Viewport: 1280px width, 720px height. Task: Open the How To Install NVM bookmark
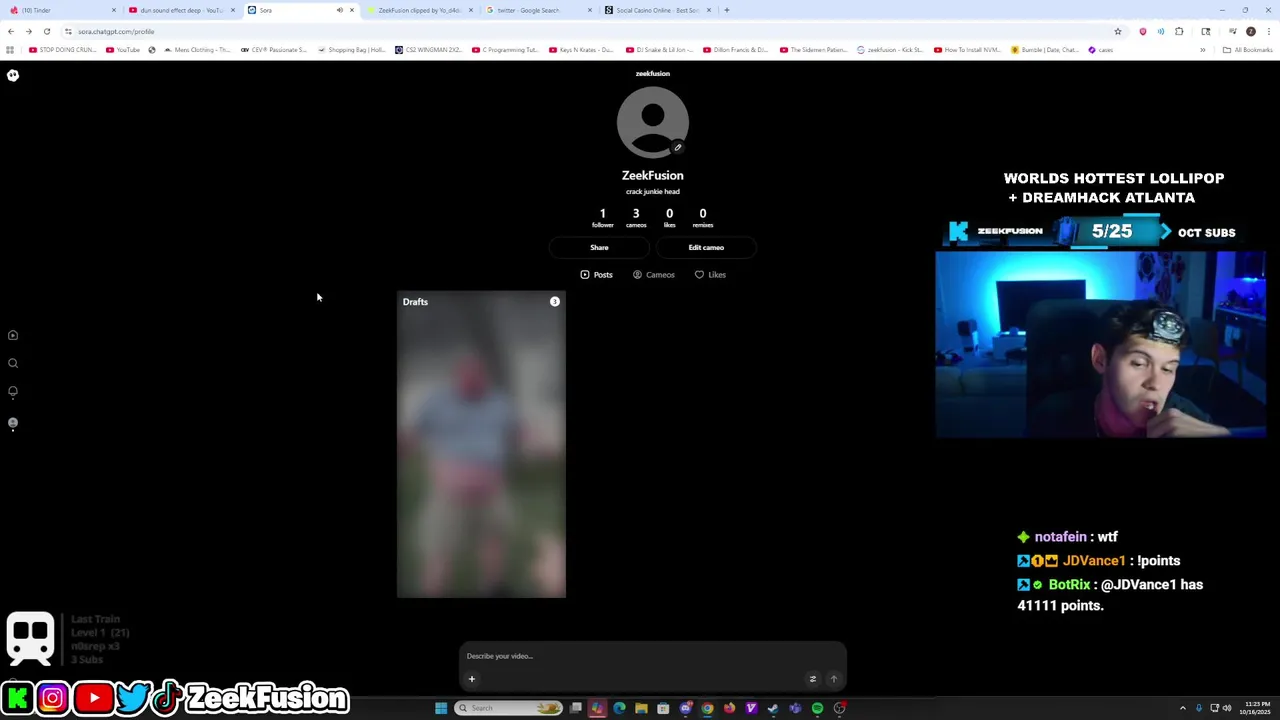coord(967,50)
